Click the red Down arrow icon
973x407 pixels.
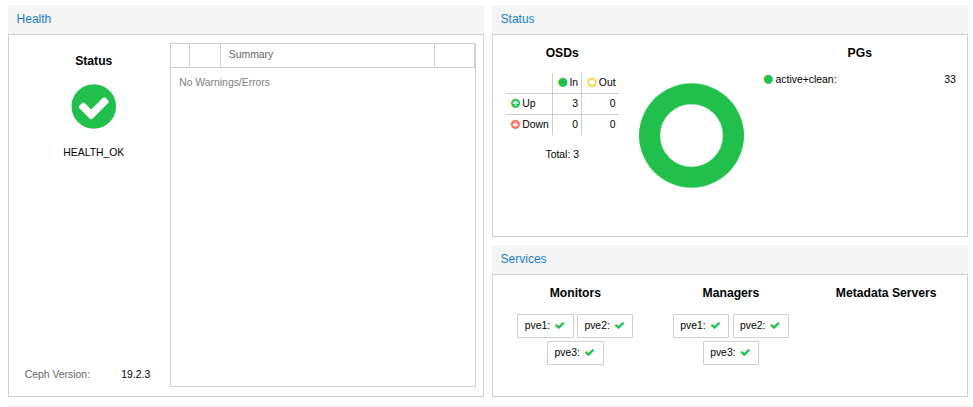515,125
